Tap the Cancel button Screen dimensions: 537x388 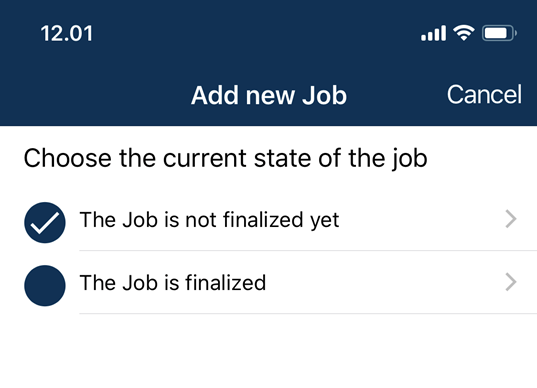point(484,95)
